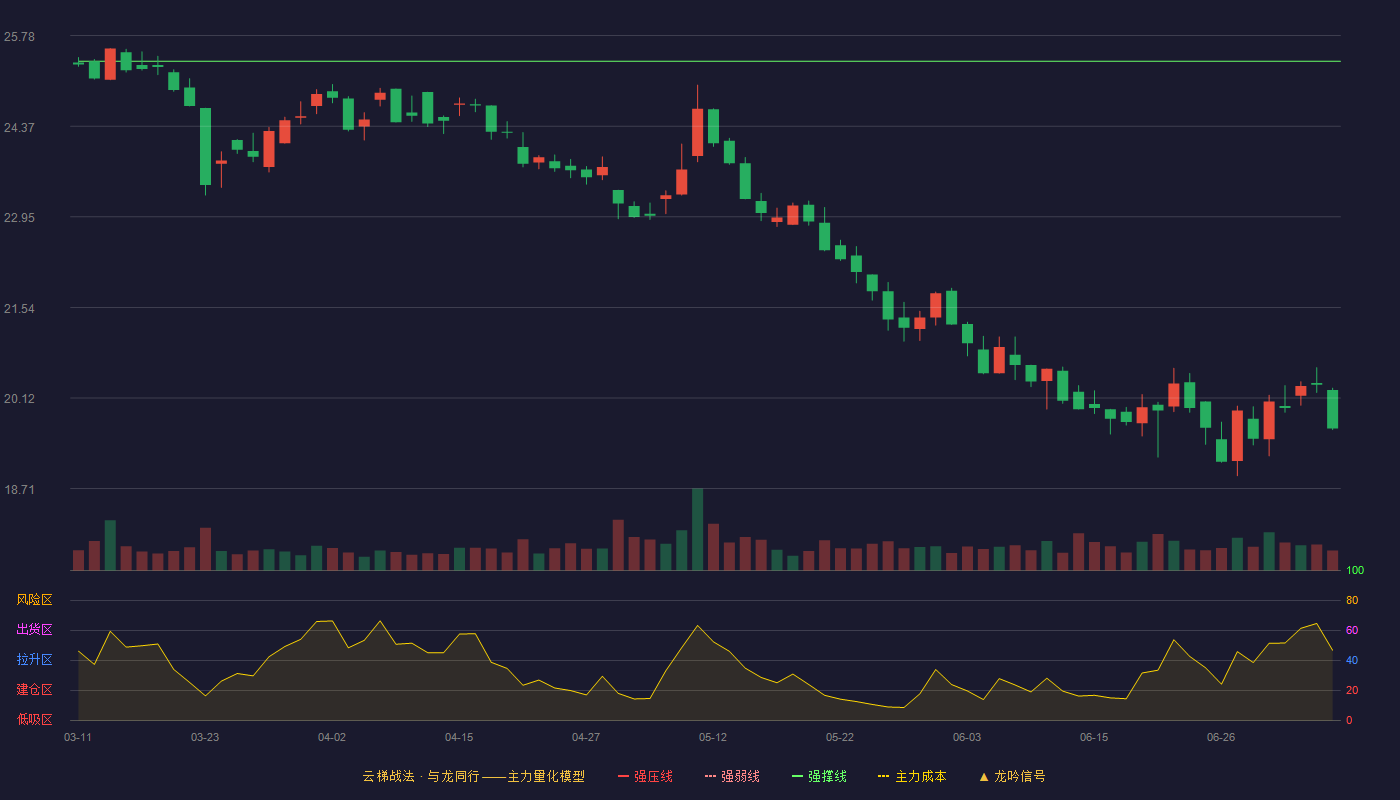Image resolution: width=1400 pixels, height=800 pixels.
Task: Click the 05-22 date label
Action: tap(840, 737)
